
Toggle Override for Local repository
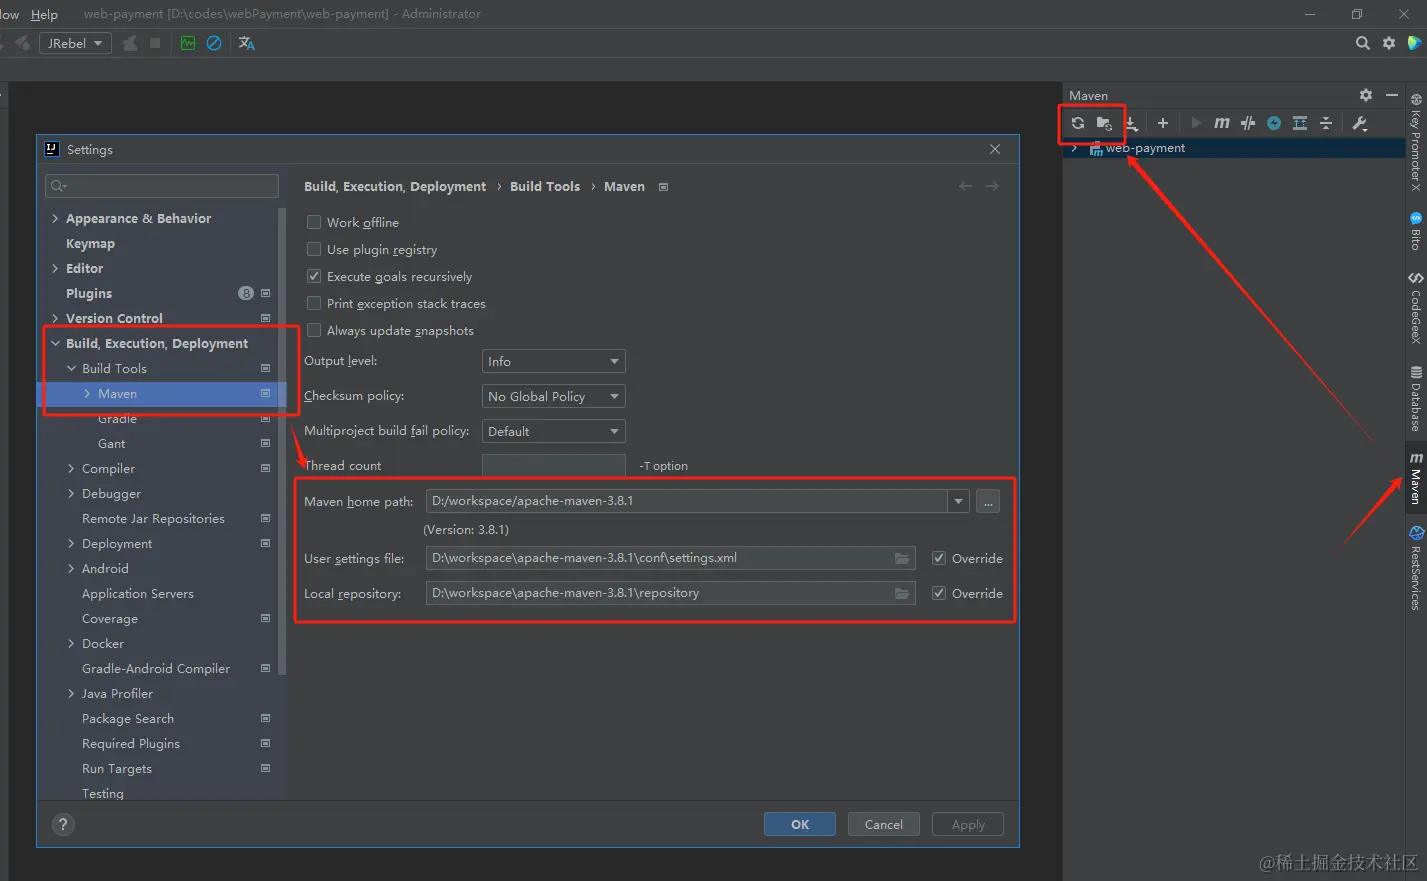(939, 593)
